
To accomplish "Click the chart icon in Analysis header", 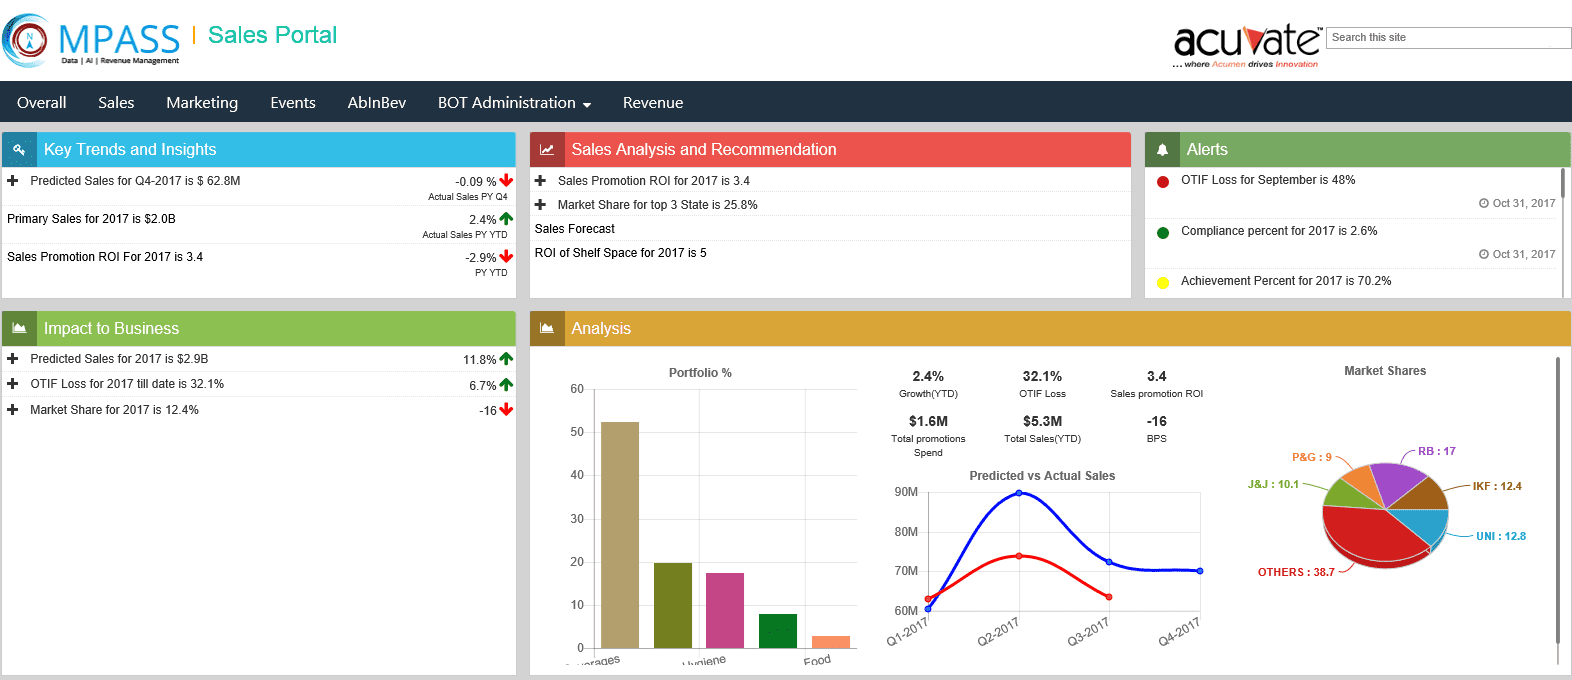I will [547, 328].
